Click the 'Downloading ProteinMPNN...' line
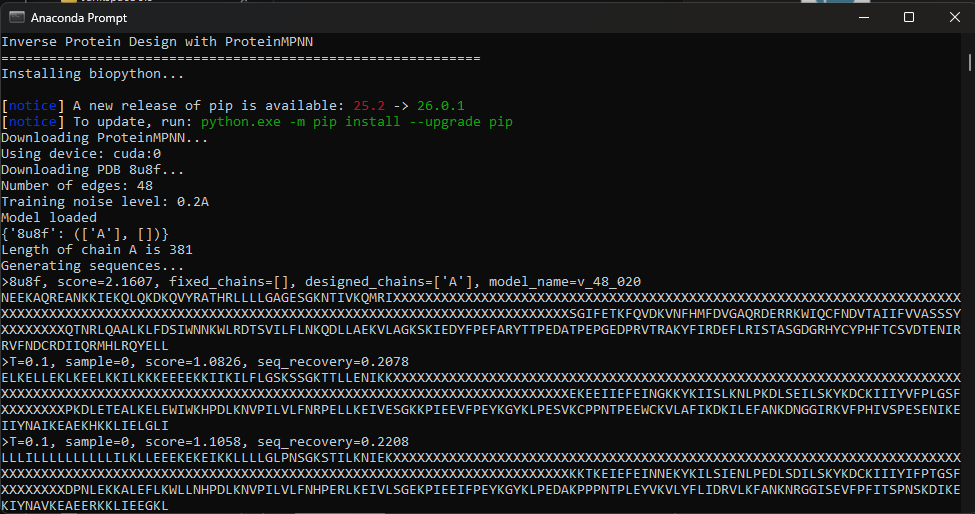 104,138
